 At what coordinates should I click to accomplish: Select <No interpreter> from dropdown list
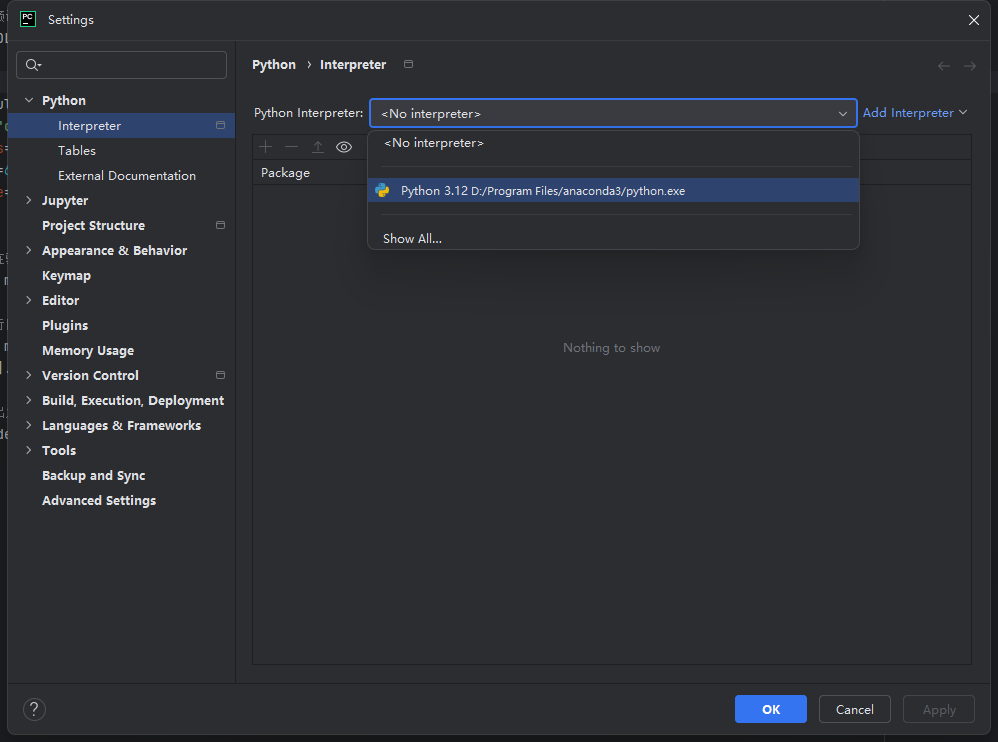[x=614, y=143]
